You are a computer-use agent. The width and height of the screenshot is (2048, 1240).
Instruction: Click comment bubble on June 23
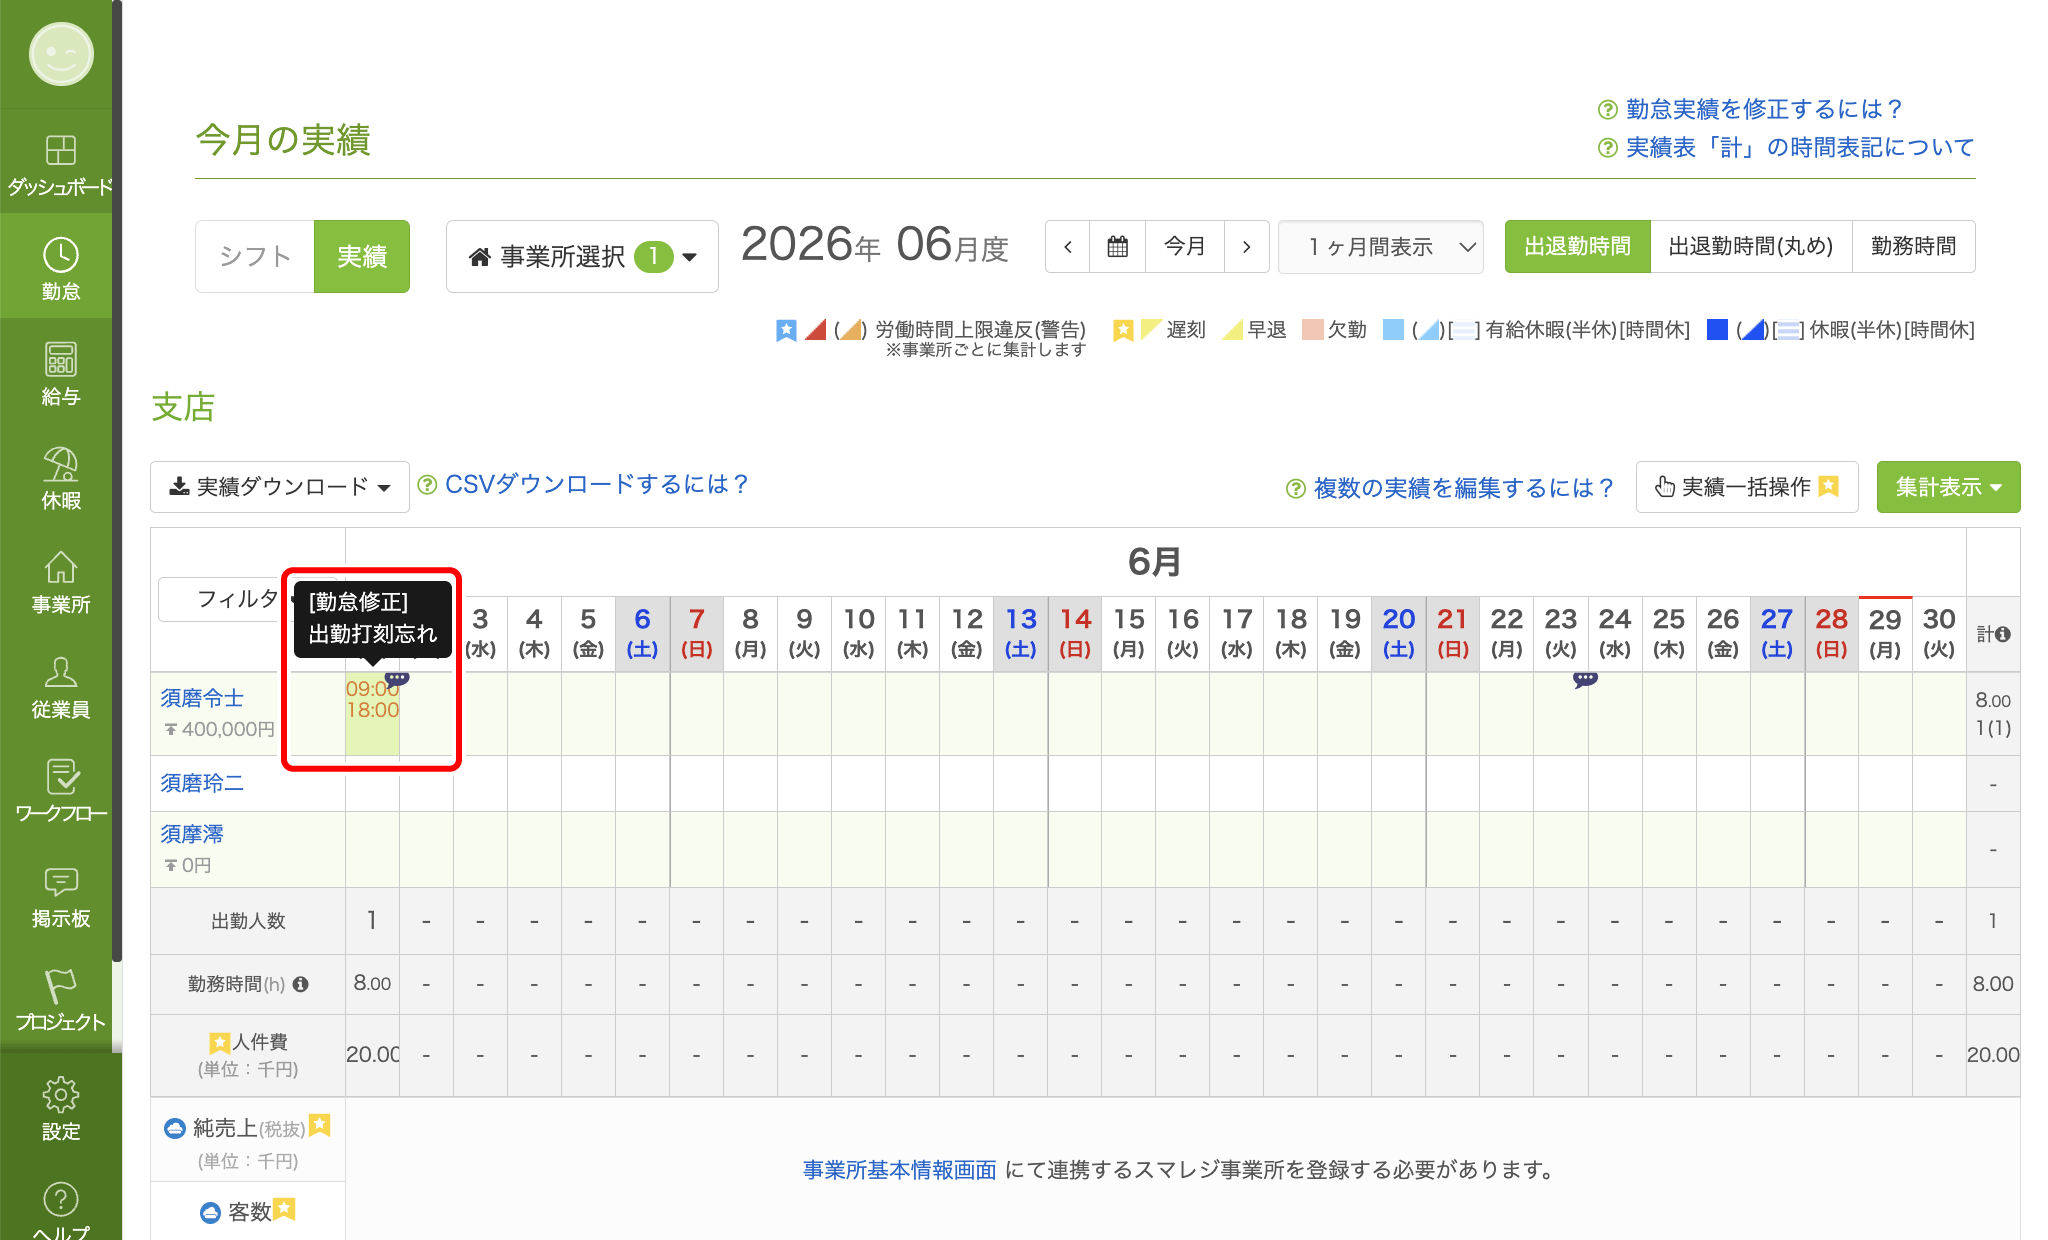pos(1585,680)
